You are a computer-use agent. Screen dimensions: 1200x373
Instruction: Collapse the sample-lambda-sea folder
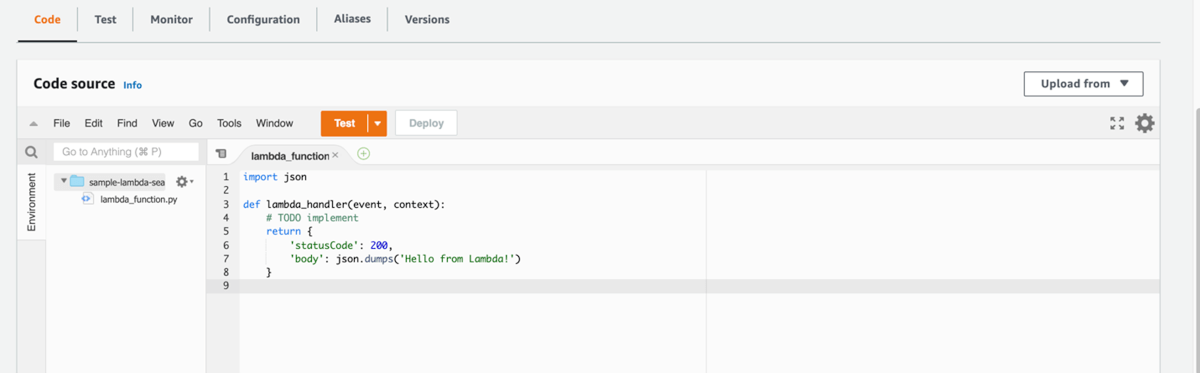click(63, 181)
